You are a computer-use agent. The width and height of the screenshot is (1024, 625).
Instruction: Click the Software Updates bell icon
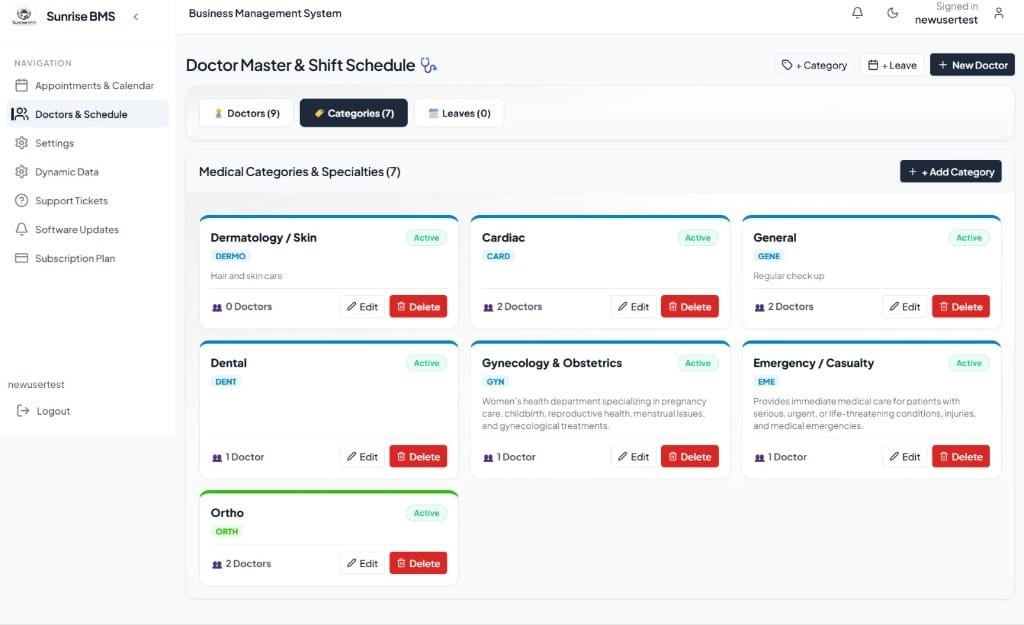click(22, 229)
